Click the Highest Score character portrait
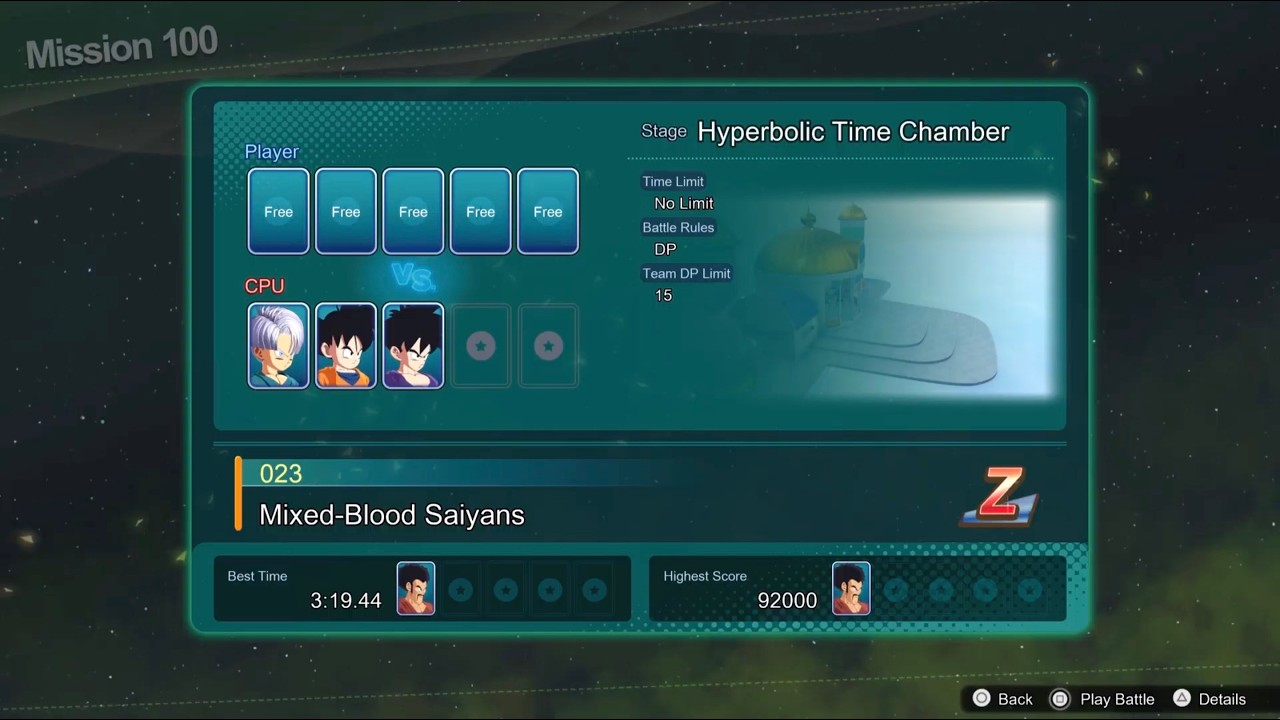Screen dimensions: 1280x720 click(851, 588)
